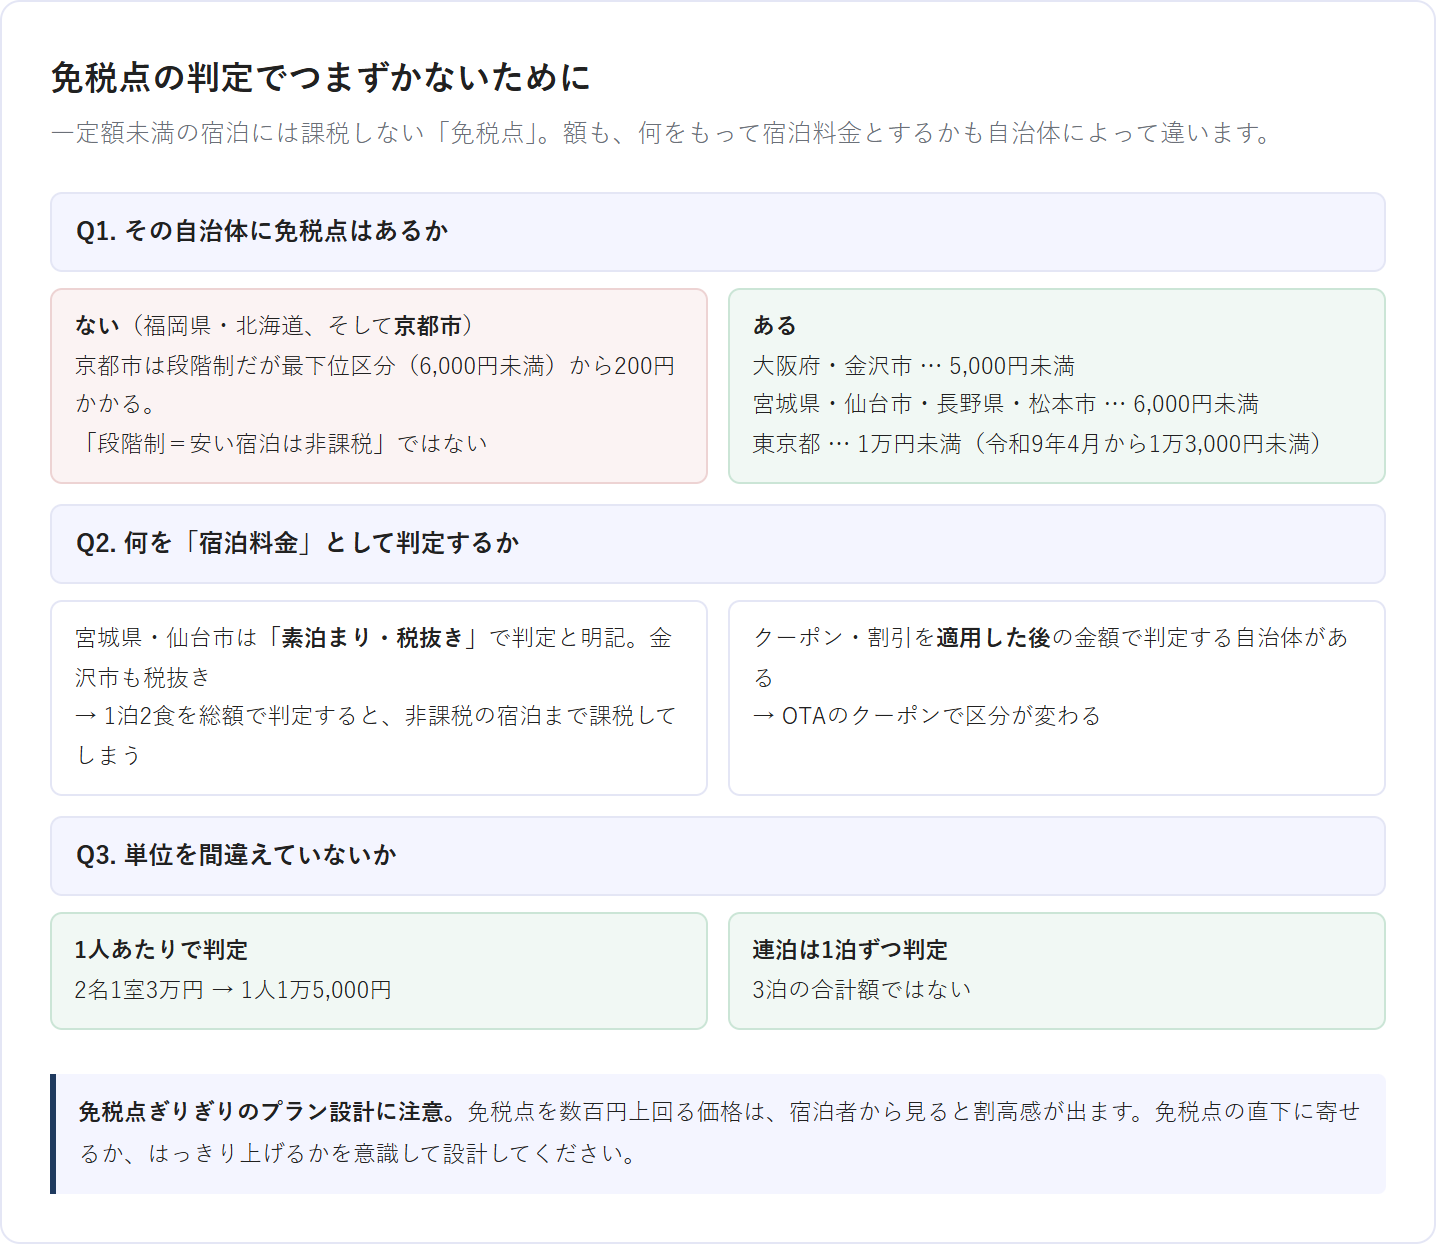Click the ある card title
The image size is (1436, 1244).
775,326
